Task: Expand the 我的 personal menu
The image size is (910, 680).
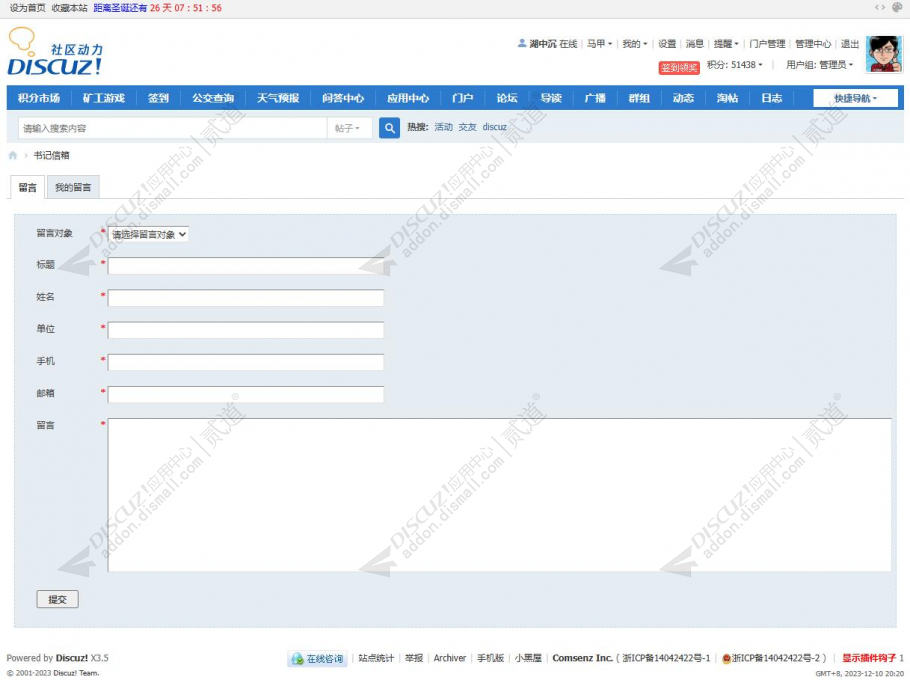Action: pyautogui.click(x=636, y=43)
